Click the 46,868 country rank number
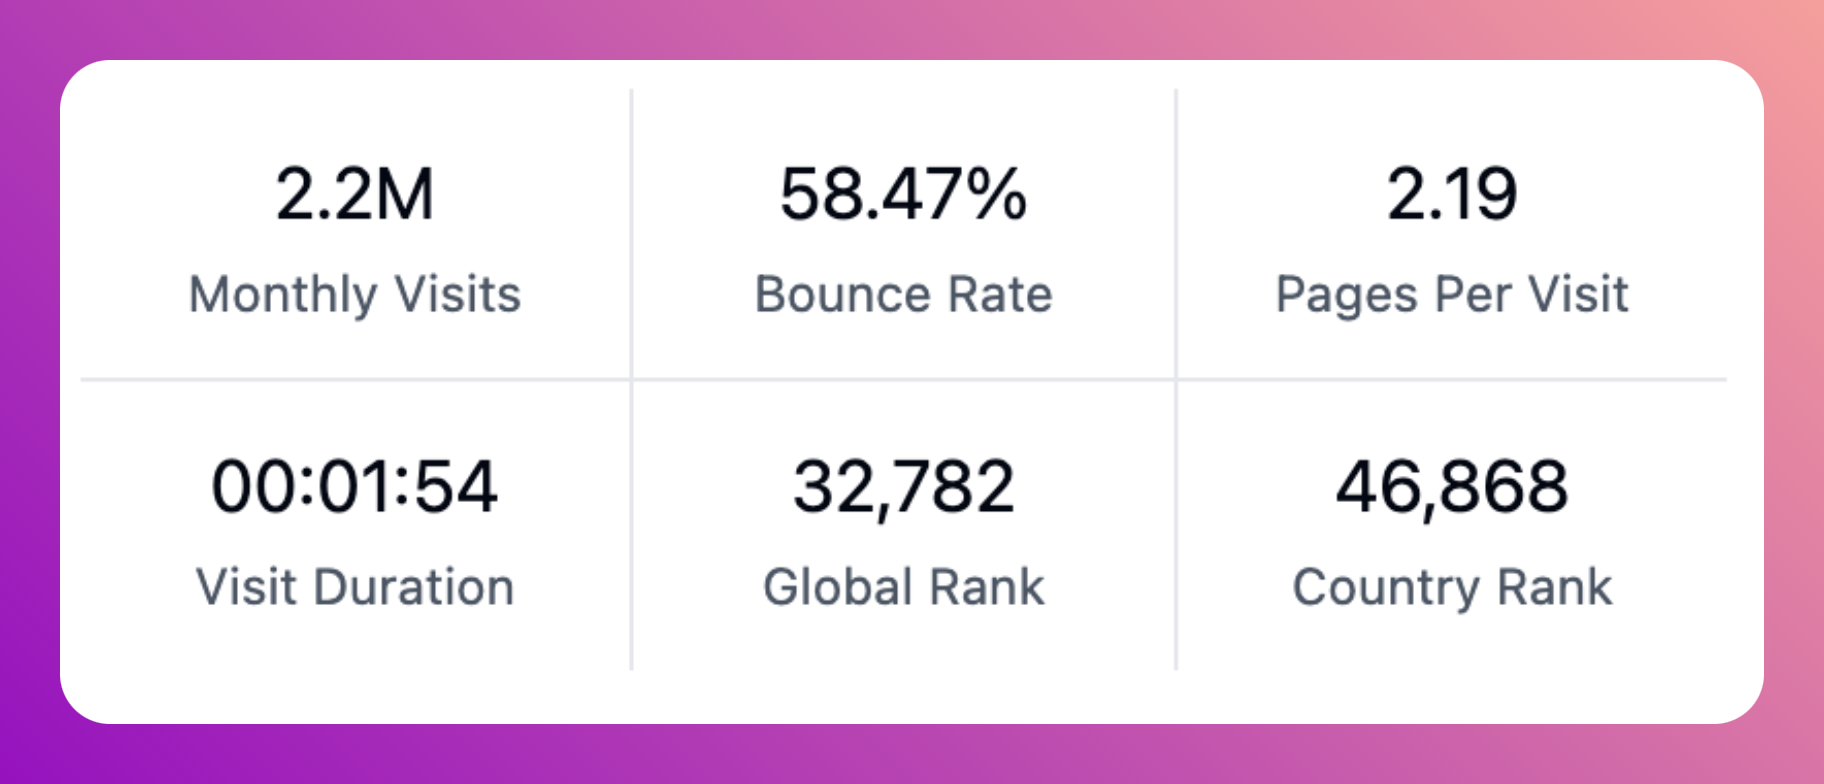The height and width of the screenshot is (784, 1824). click(1452, 488)
